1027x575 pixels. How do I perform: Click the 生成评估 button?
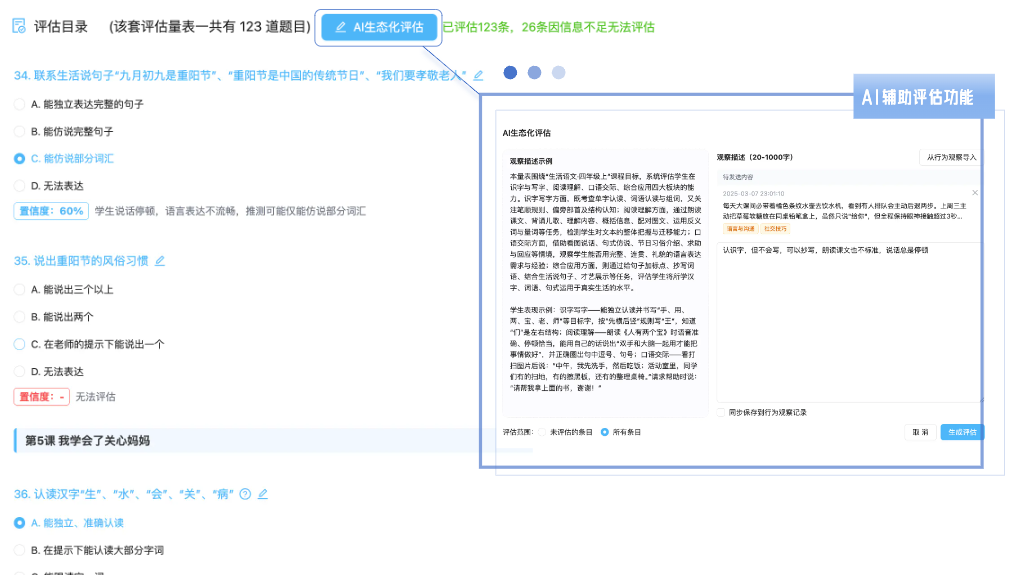tap(962, 432)
